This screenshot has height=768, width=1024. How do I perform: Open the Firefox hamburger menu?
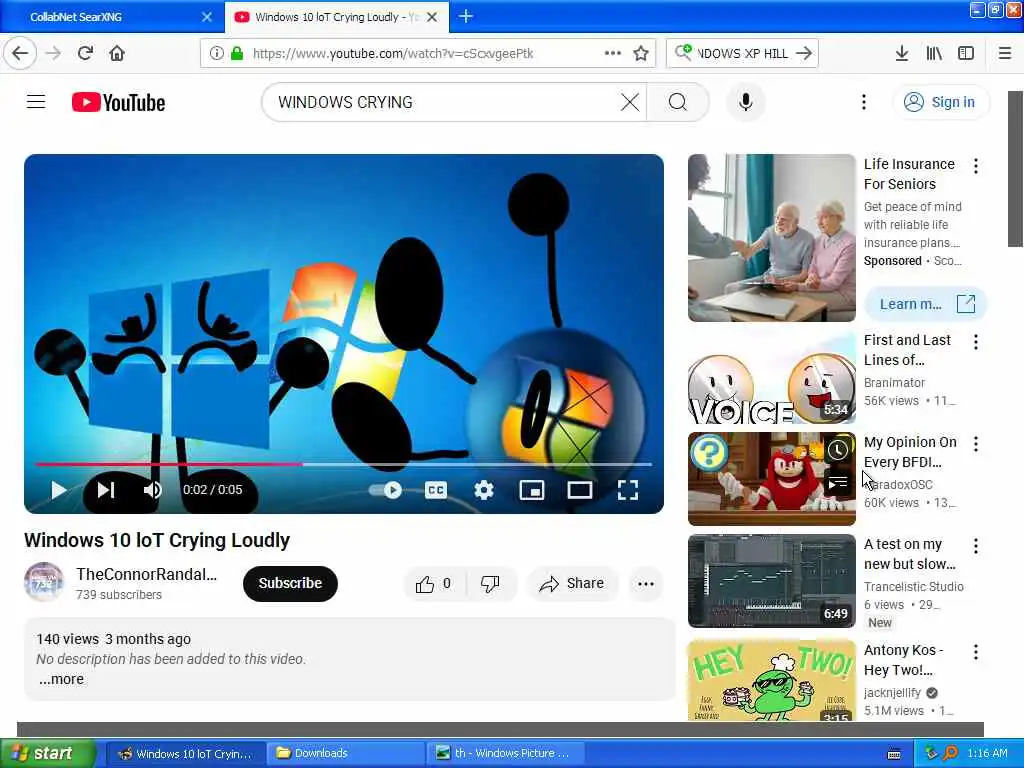tap(1005, 53)
